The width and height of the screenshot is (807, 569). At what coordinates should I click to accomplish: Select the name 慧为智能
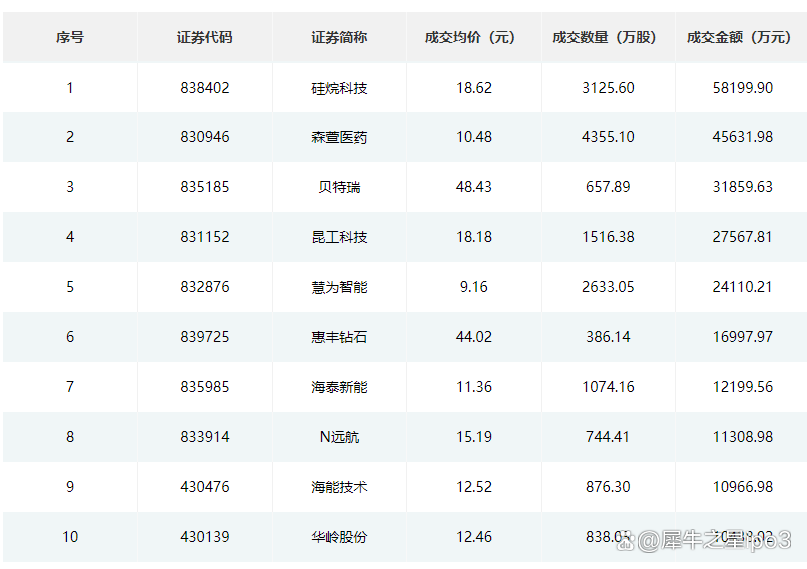[x=339, y=287]
